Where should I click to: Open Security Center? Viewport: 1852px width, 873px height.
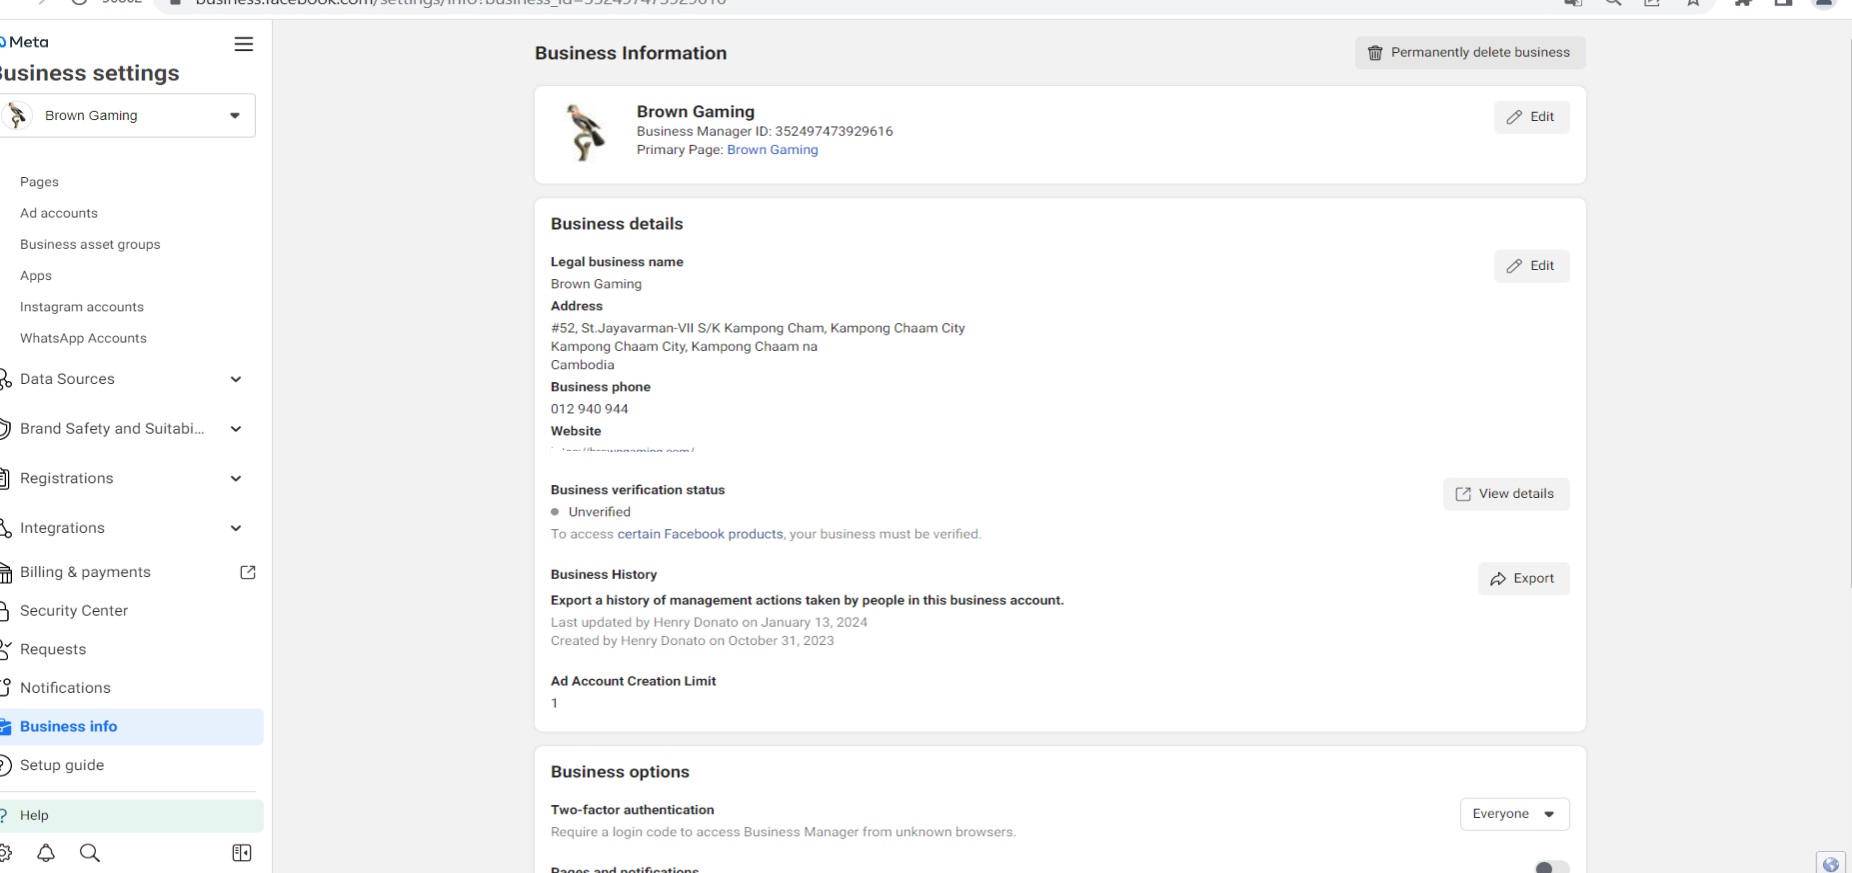(74, 611)
